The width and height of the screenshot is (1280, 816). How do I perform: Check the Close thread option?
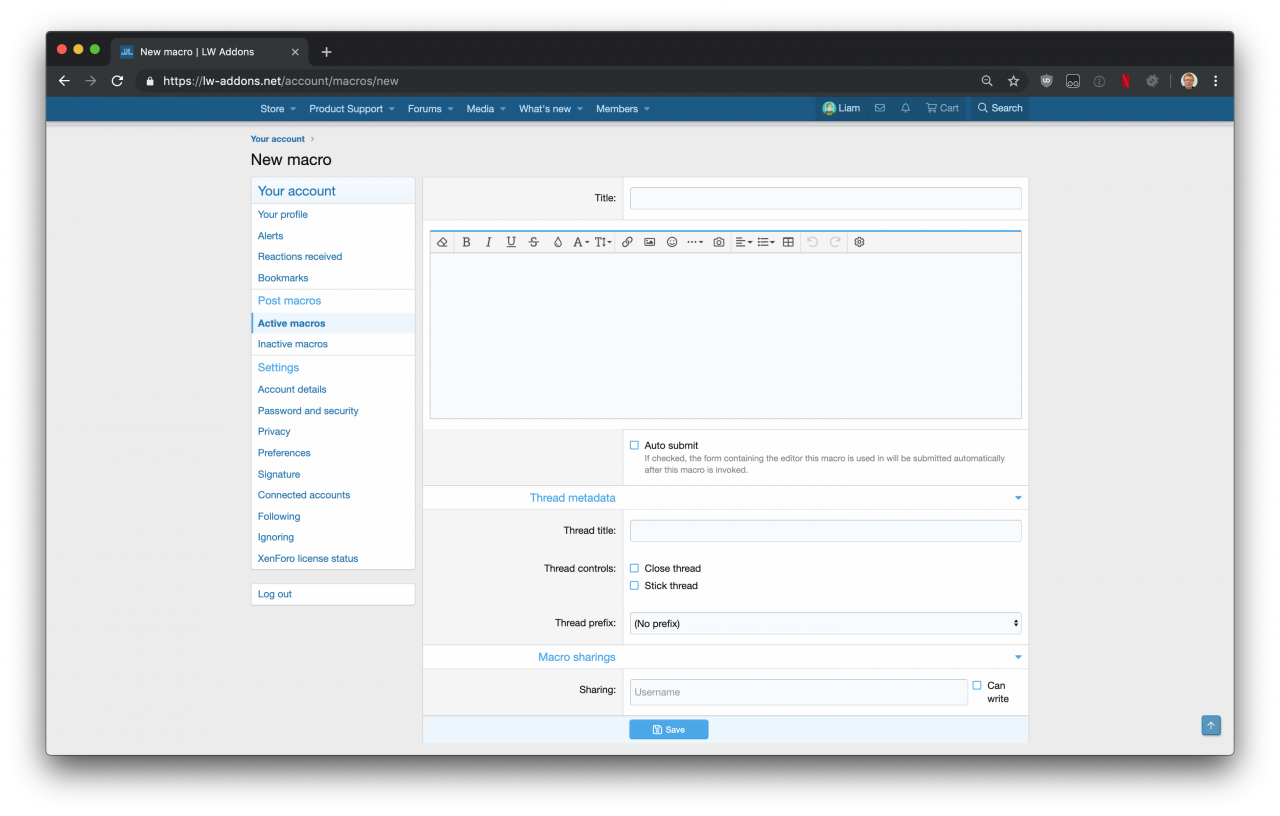pyautogui.click(x=634, y=569)
